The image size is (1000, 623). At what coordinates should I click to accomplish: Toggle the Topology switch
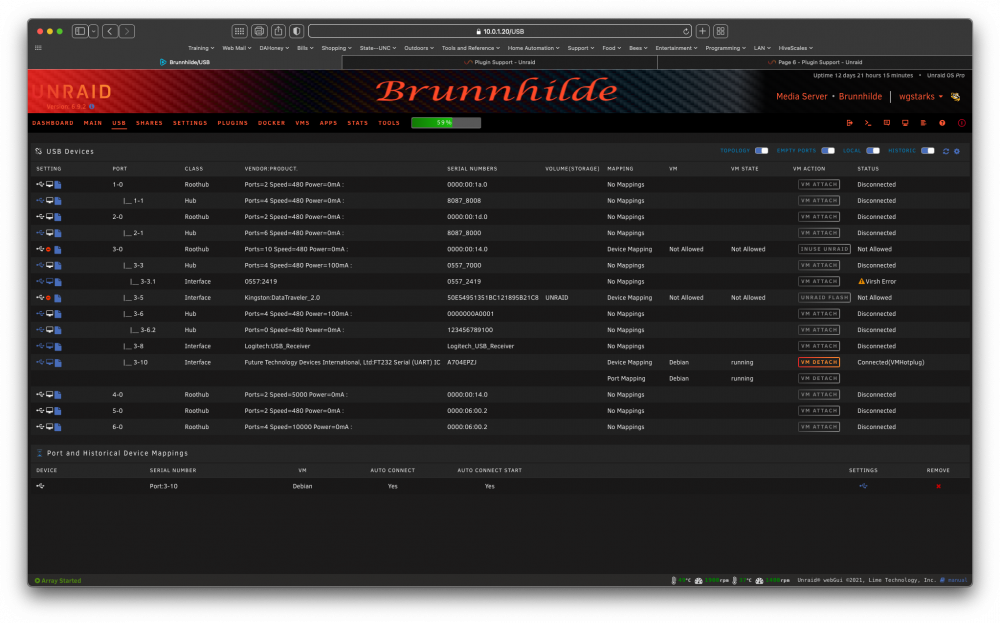coord(761,151)
